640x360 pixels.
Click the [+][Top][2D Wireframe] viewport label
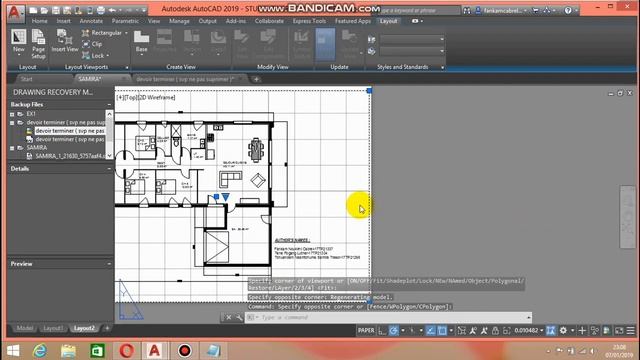146,98
